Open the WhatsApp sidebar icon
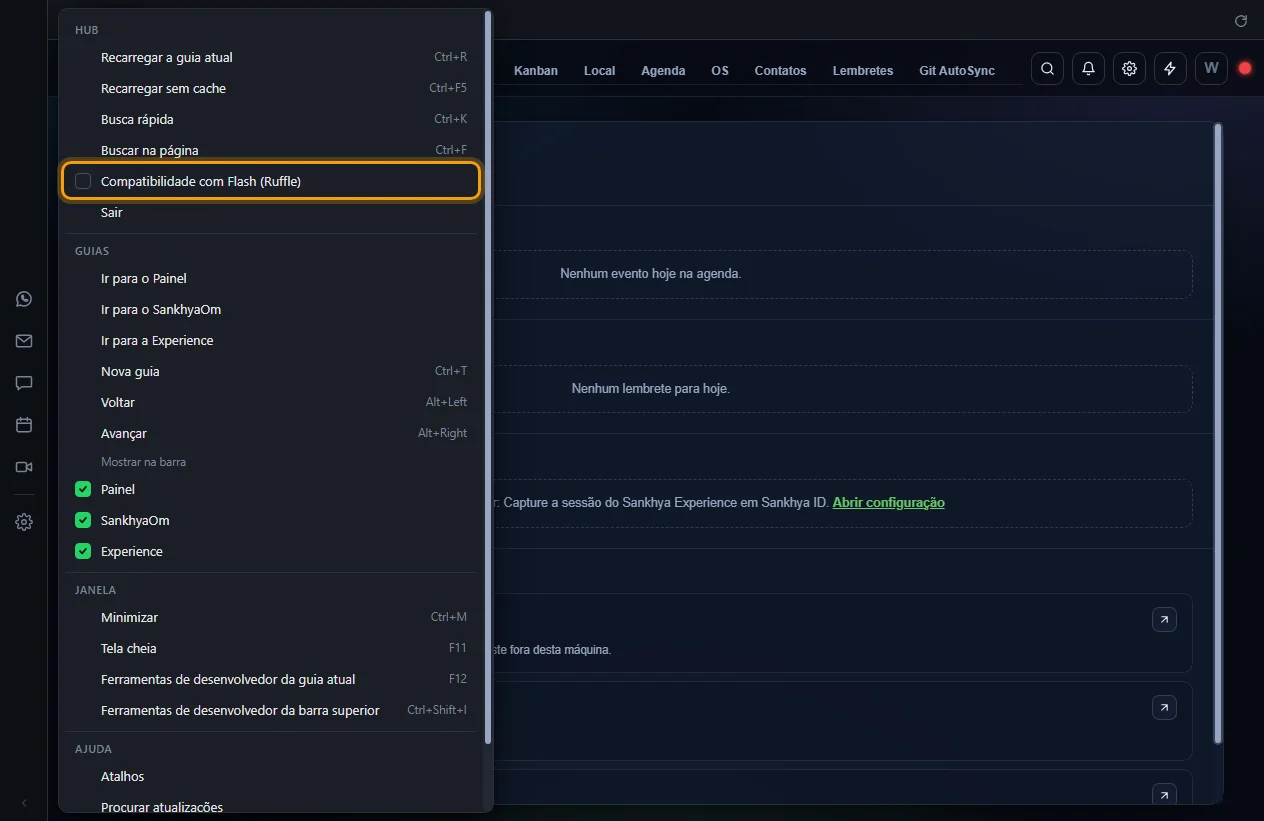1264x821 pixels. coord(24,299)
